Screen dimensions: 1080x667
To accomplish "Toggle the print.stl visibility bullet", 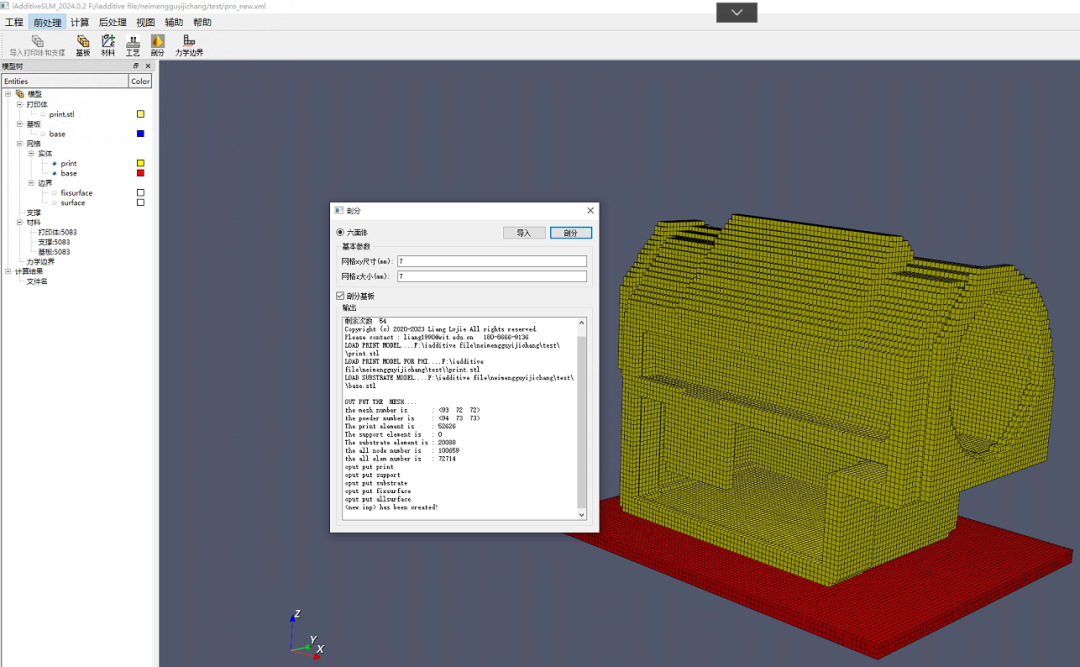I will [43, 114].
